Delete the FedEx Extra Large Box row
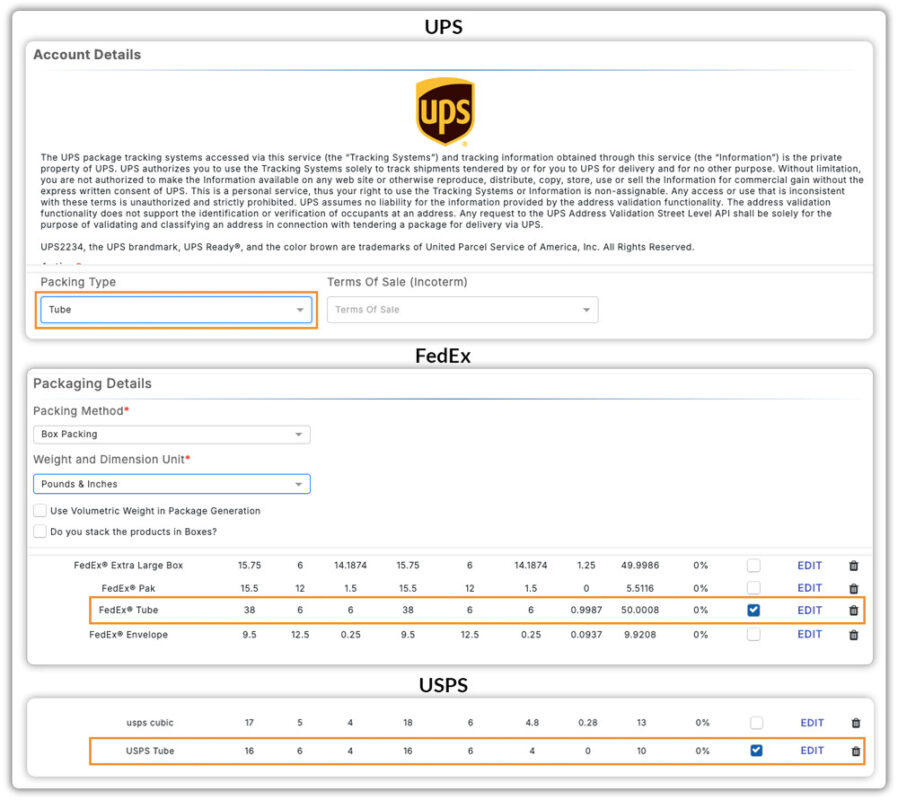This screenshot has height=800, width=898. (853, 566)
